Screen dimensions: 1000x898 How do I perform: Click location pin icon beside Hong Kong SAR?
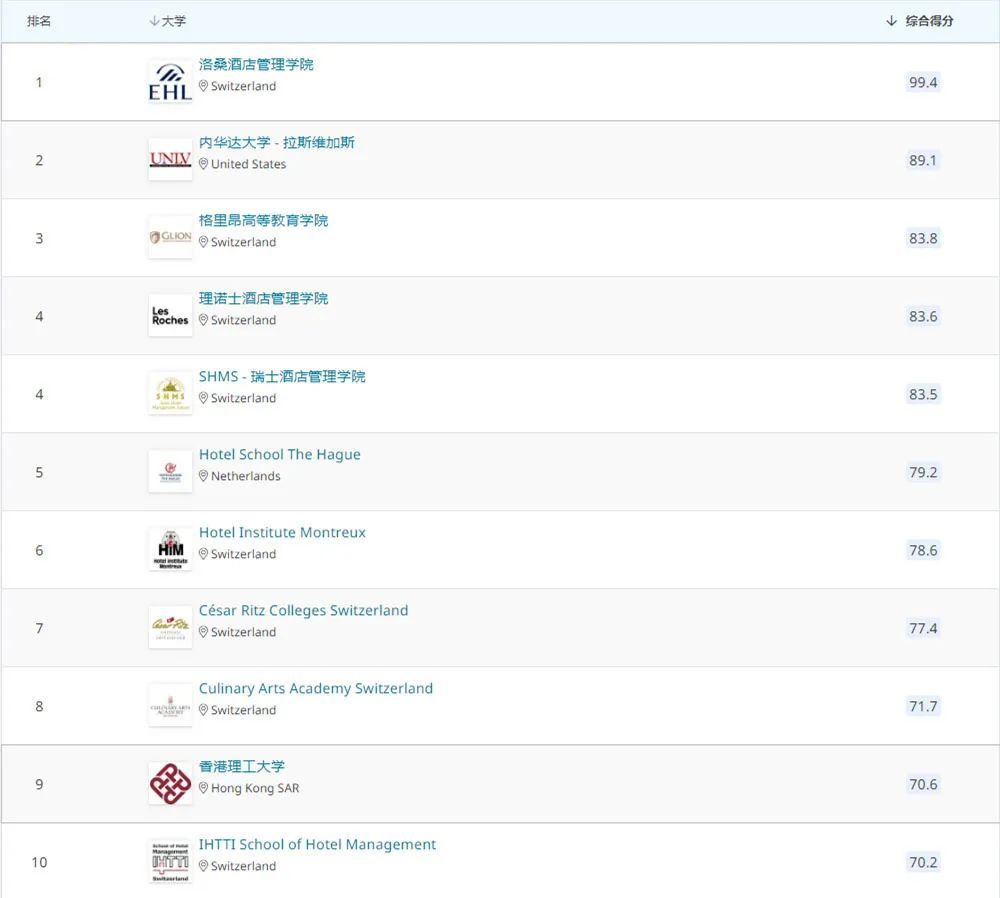coord(203,788)
